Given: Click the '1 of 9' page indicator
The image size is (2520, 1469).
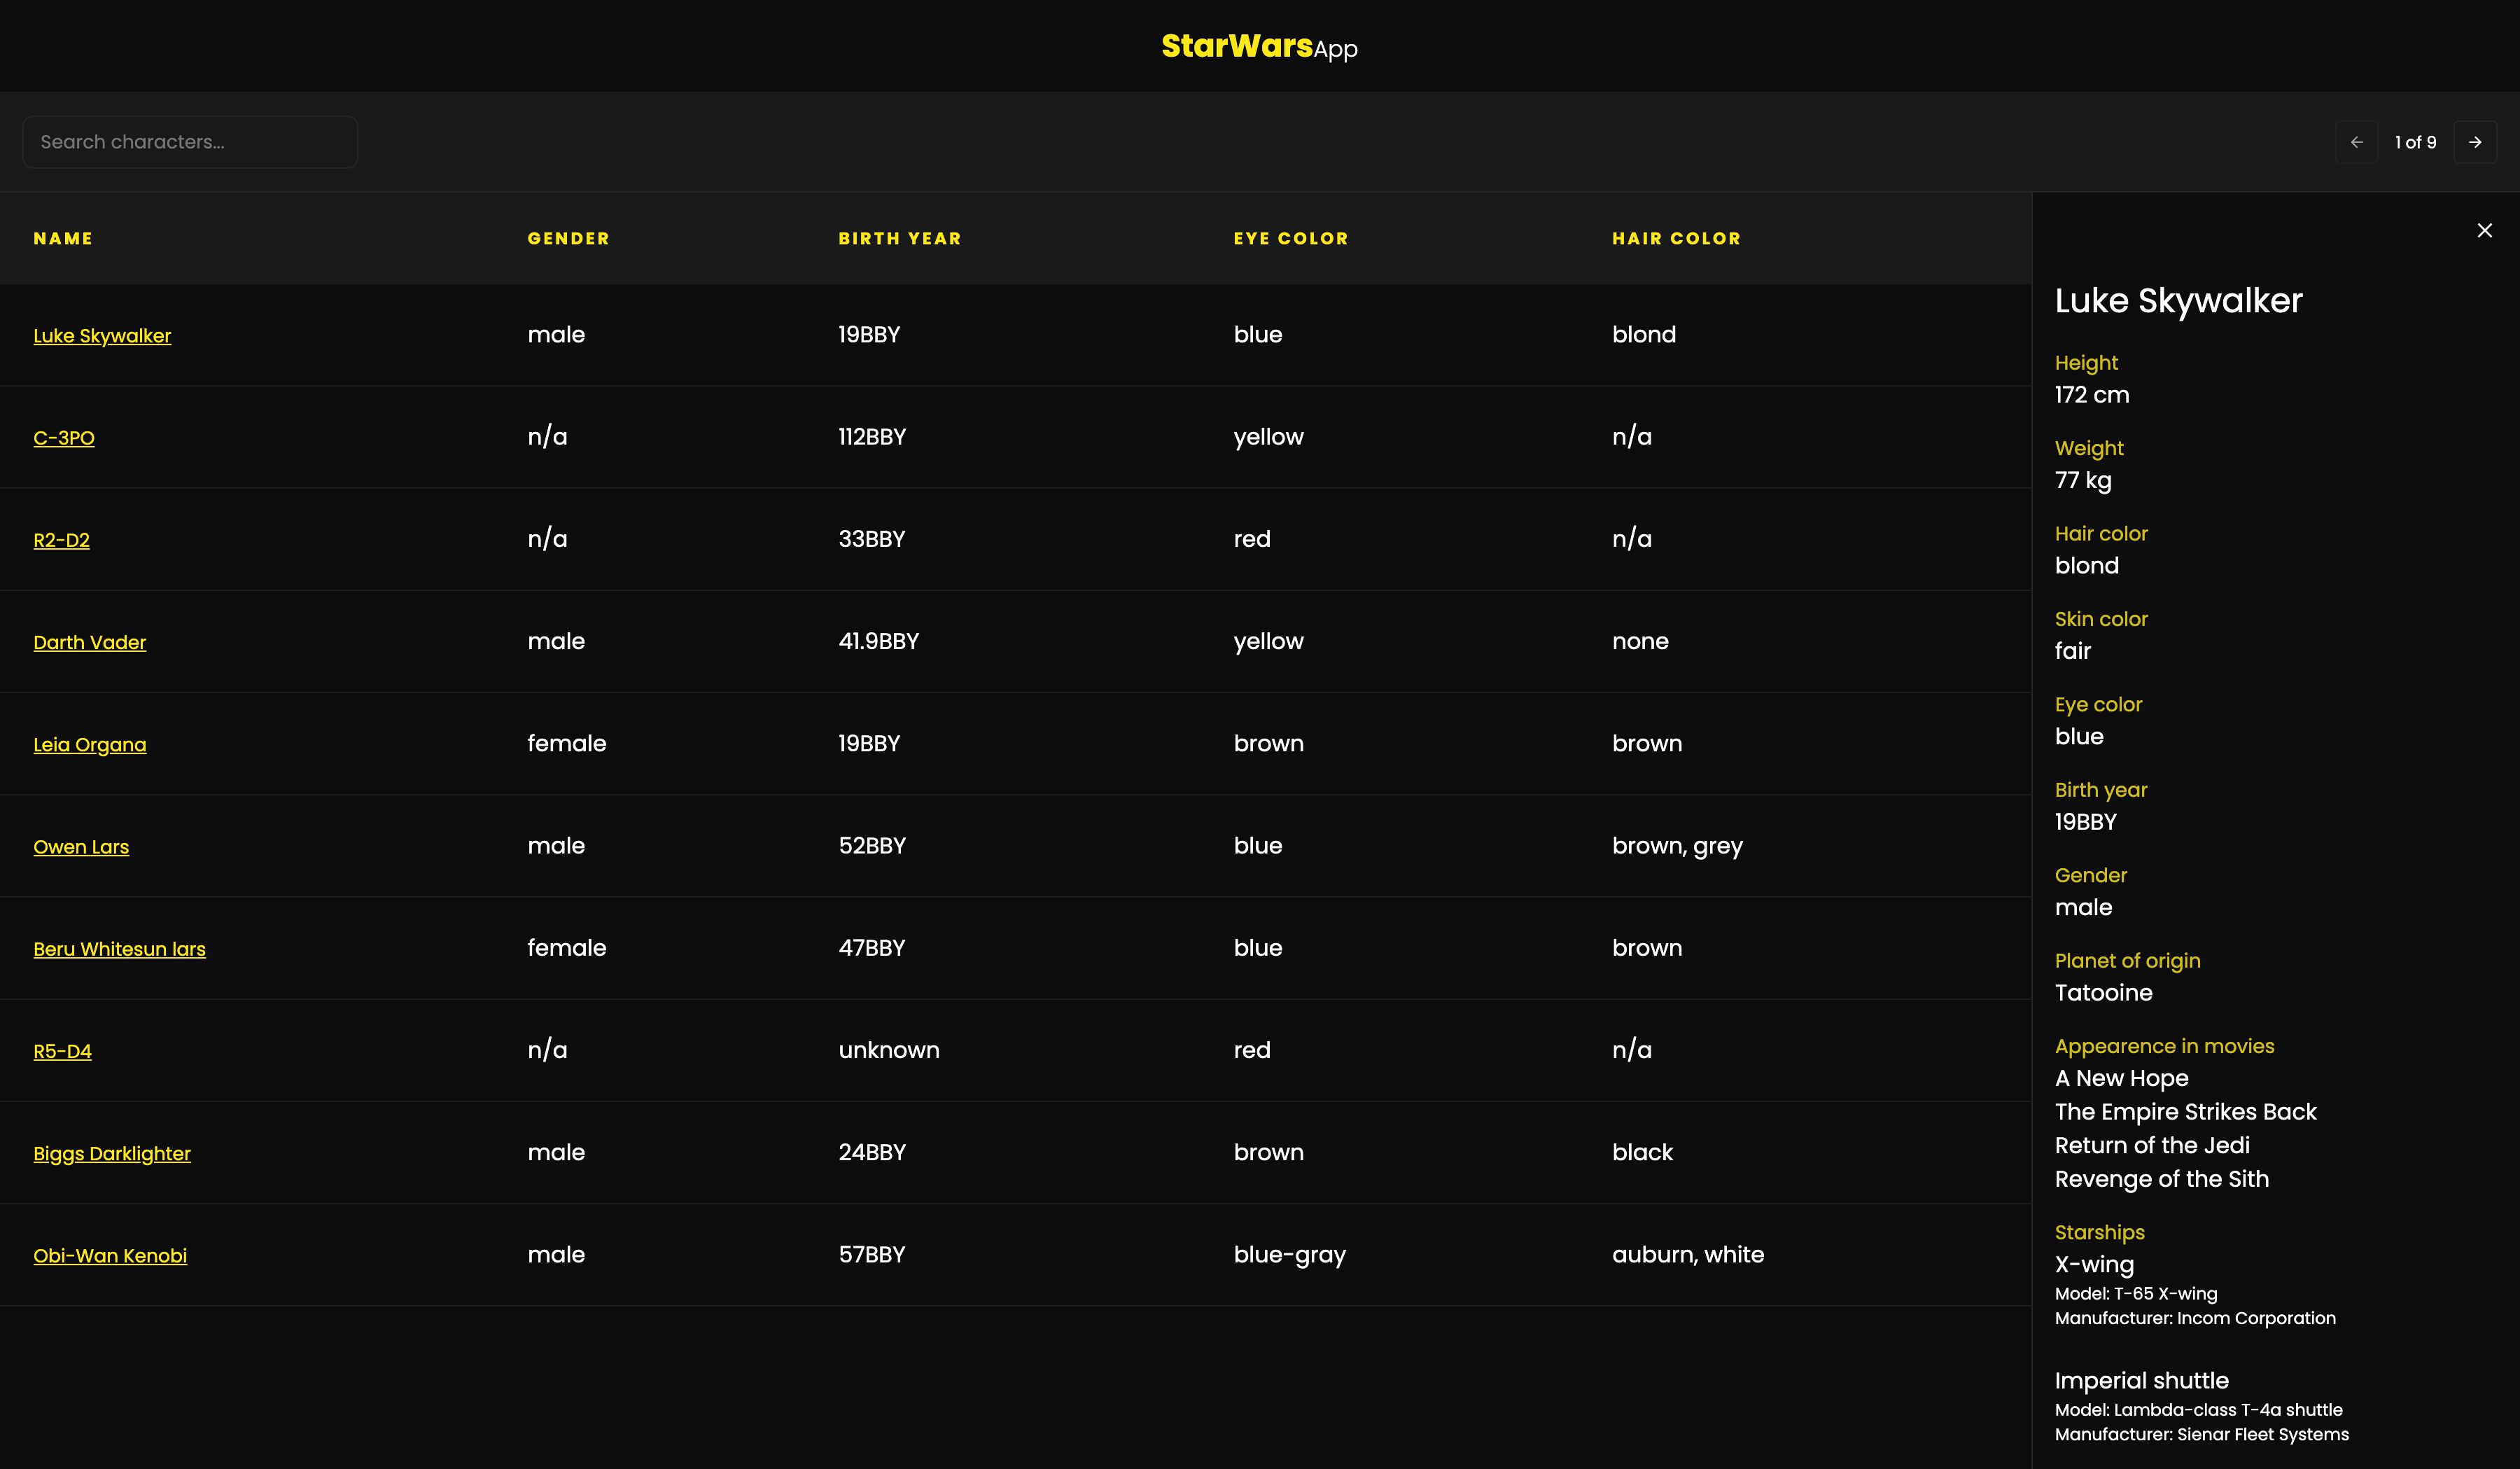Looking at the screenshot, I should point(2415,142).
